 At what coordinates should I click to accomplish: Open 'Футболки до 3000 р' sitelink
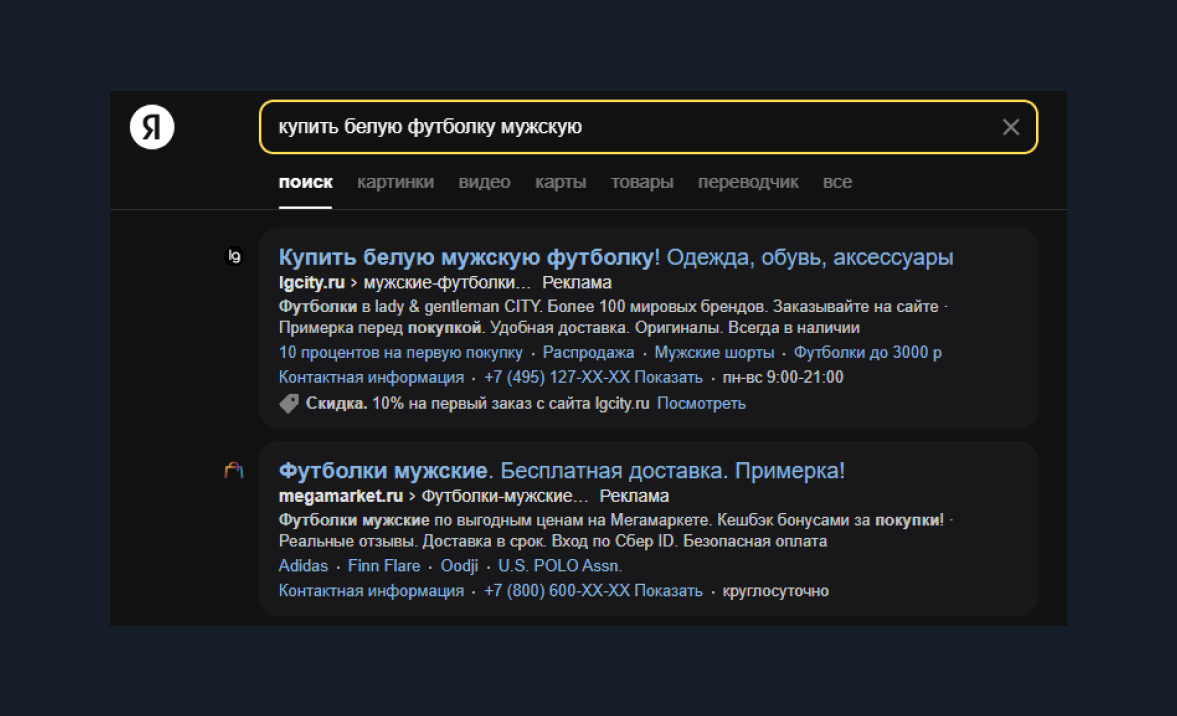pyautogui.click(x=868, y=353)
